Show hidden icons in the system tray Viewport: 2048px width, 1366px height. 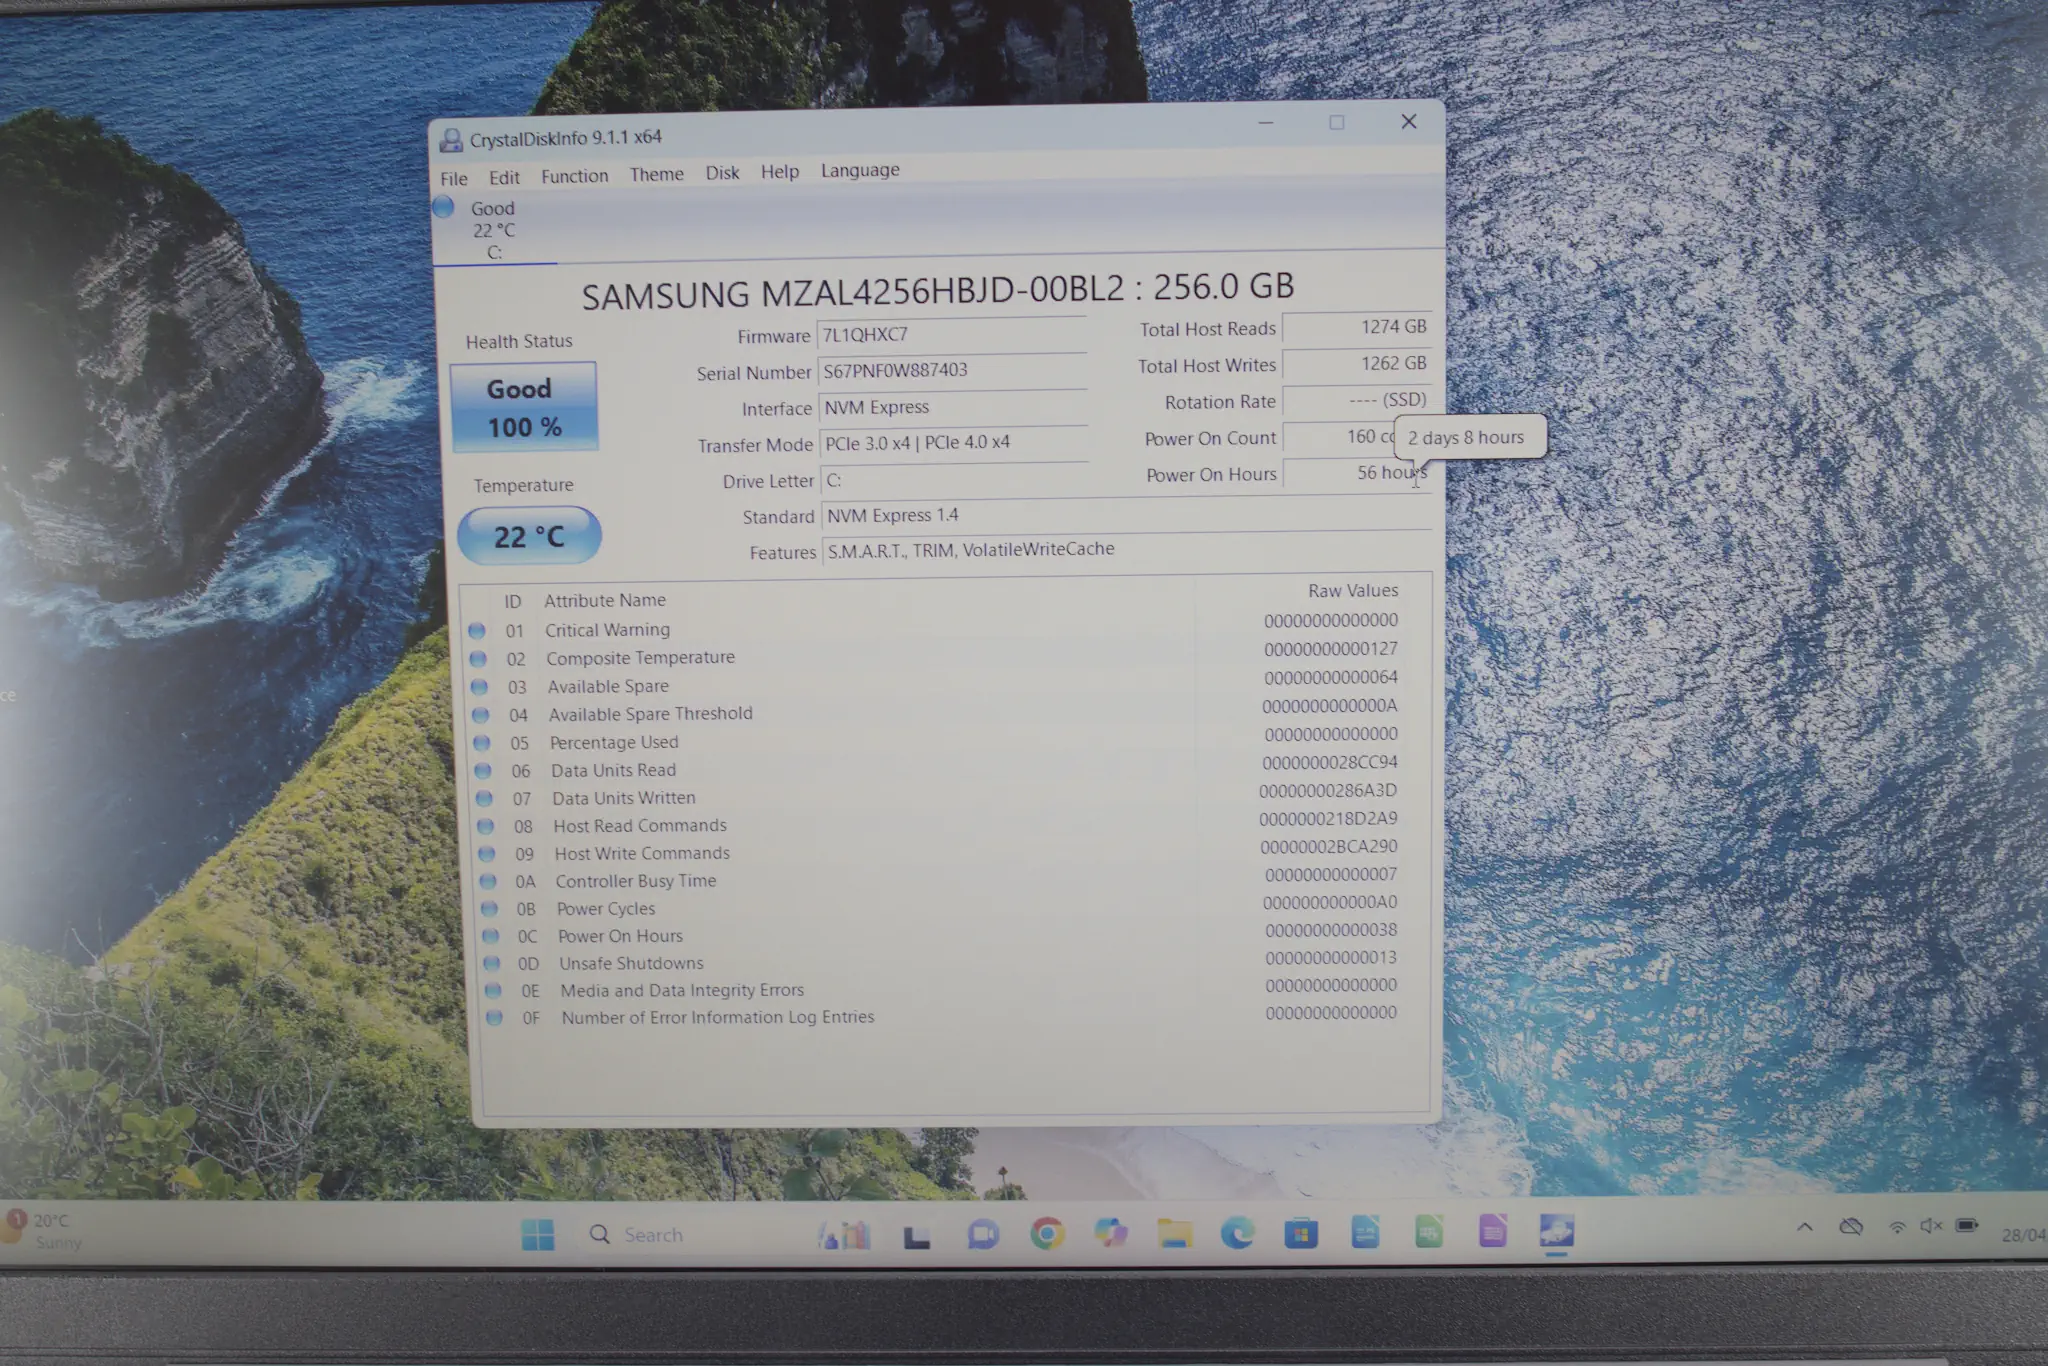click(1805, 1227)
